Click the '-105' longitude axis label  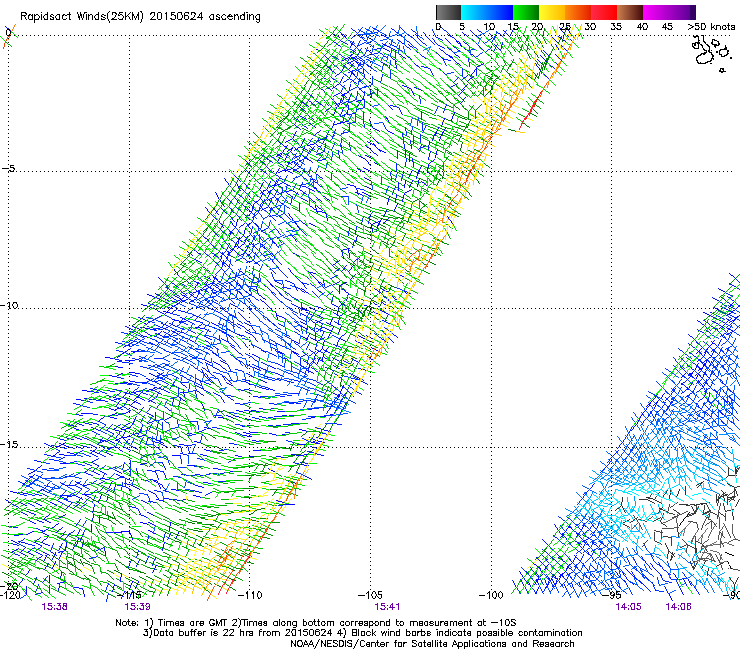pos(370,595)
